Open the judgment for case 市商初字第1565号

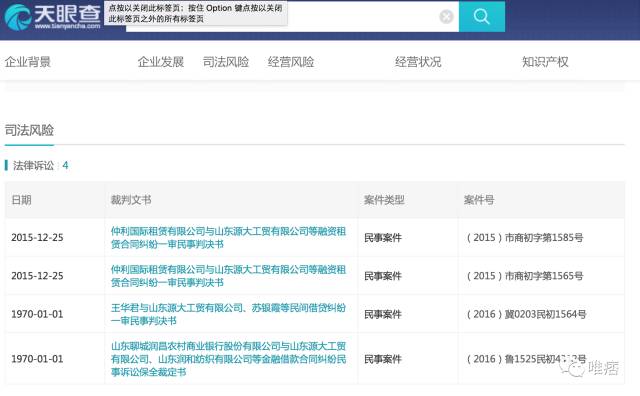pos(228,276)
